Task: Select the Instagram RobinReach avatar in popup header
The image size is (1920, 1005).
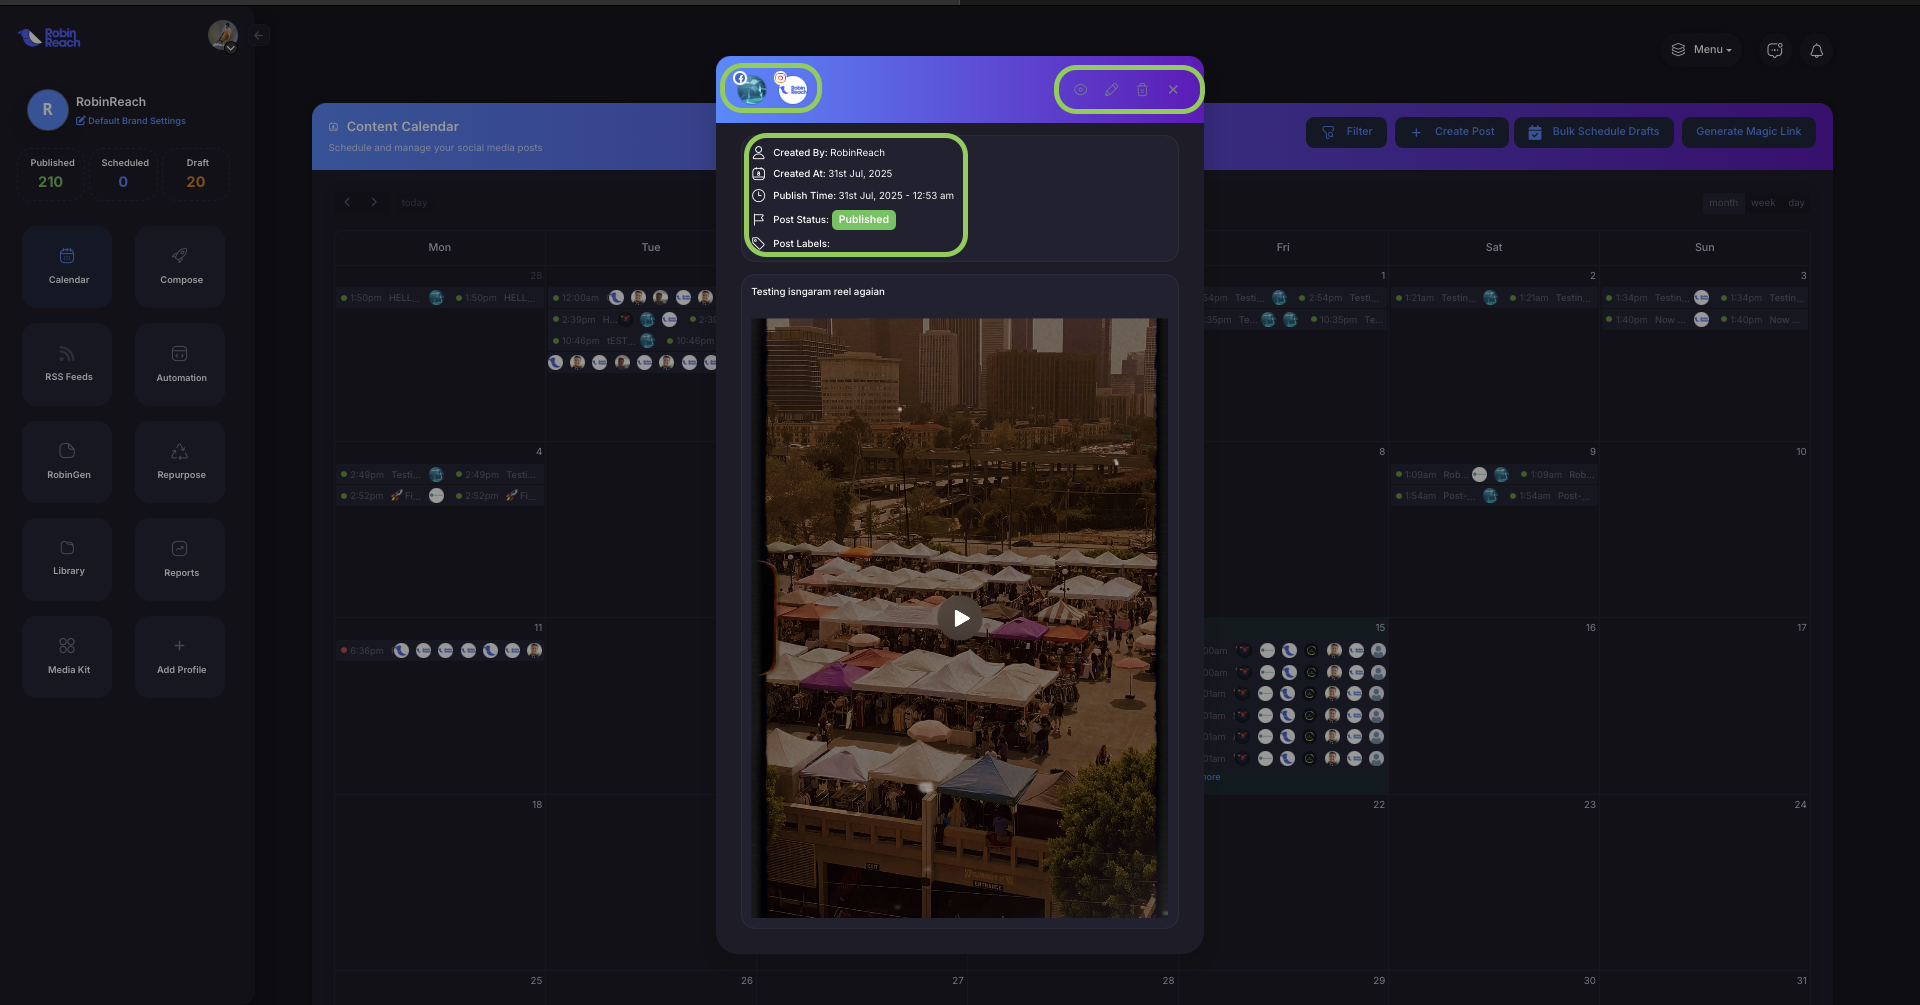Action: [792, 90]
